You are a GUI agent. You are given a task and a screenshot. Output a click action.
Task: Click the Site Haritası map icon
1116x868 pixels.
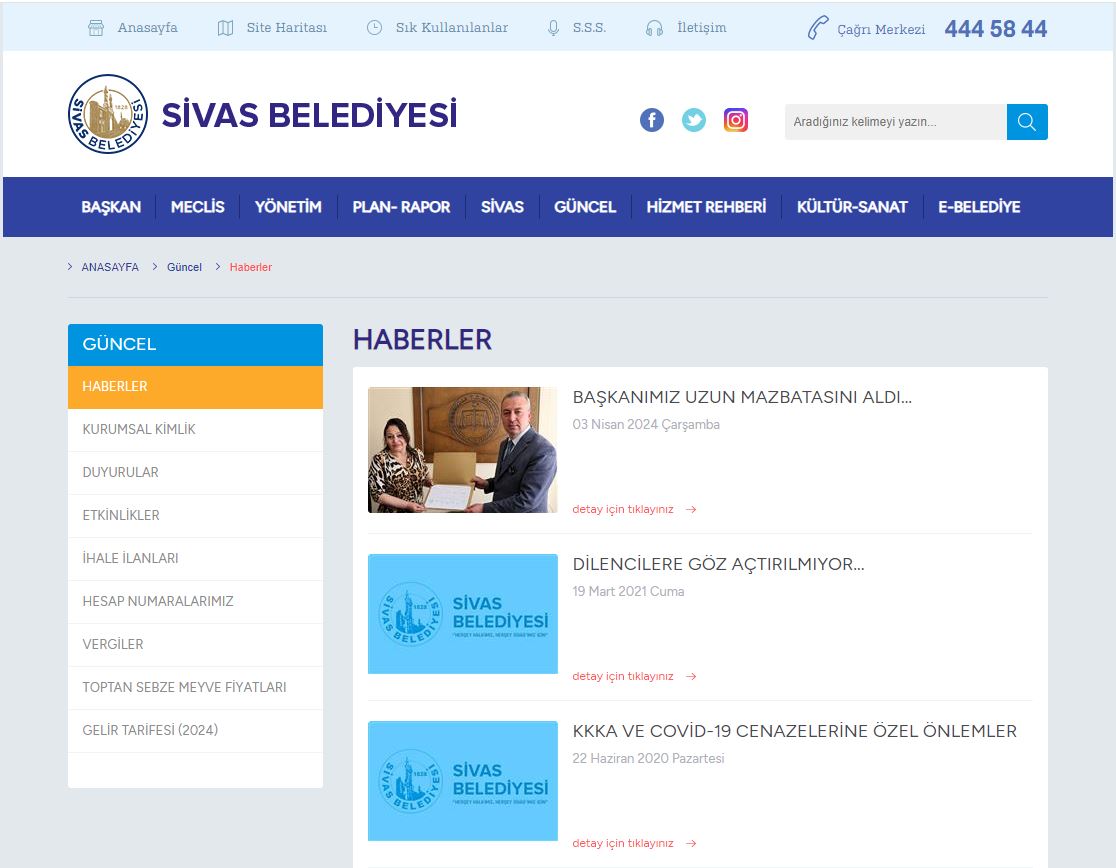tap(225, 28)
